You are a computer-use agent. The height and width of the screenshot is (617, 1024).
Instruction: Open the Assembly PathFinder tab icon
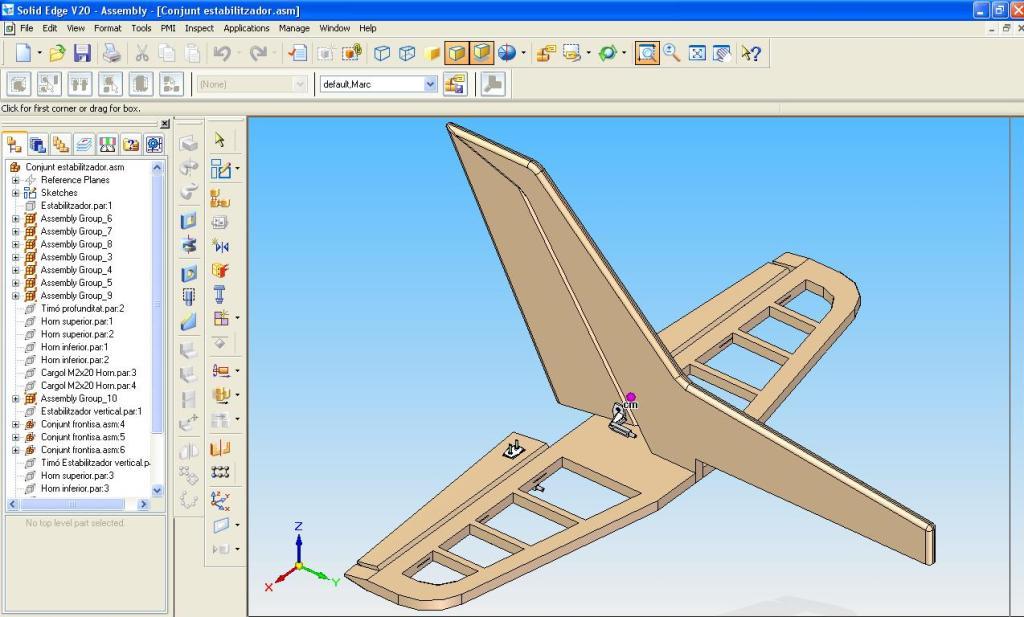pyautogui.click(x=15, y=144)
